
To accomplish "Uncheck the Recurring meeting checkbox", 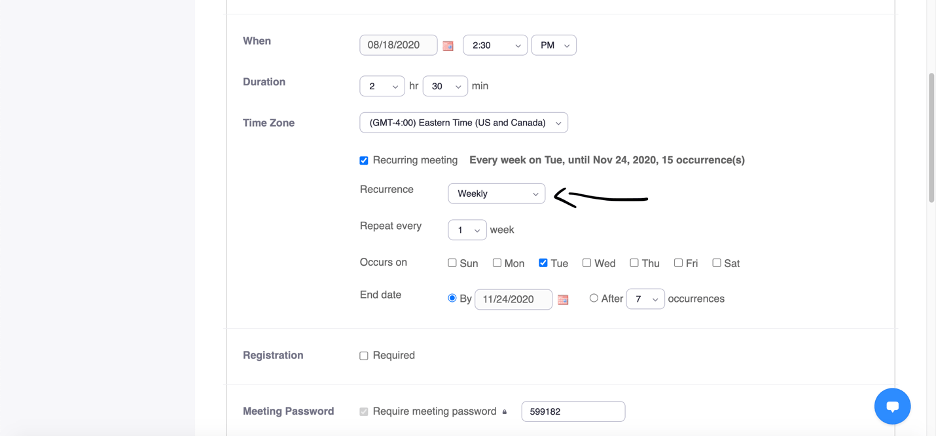I will click(x=364, y=160).
